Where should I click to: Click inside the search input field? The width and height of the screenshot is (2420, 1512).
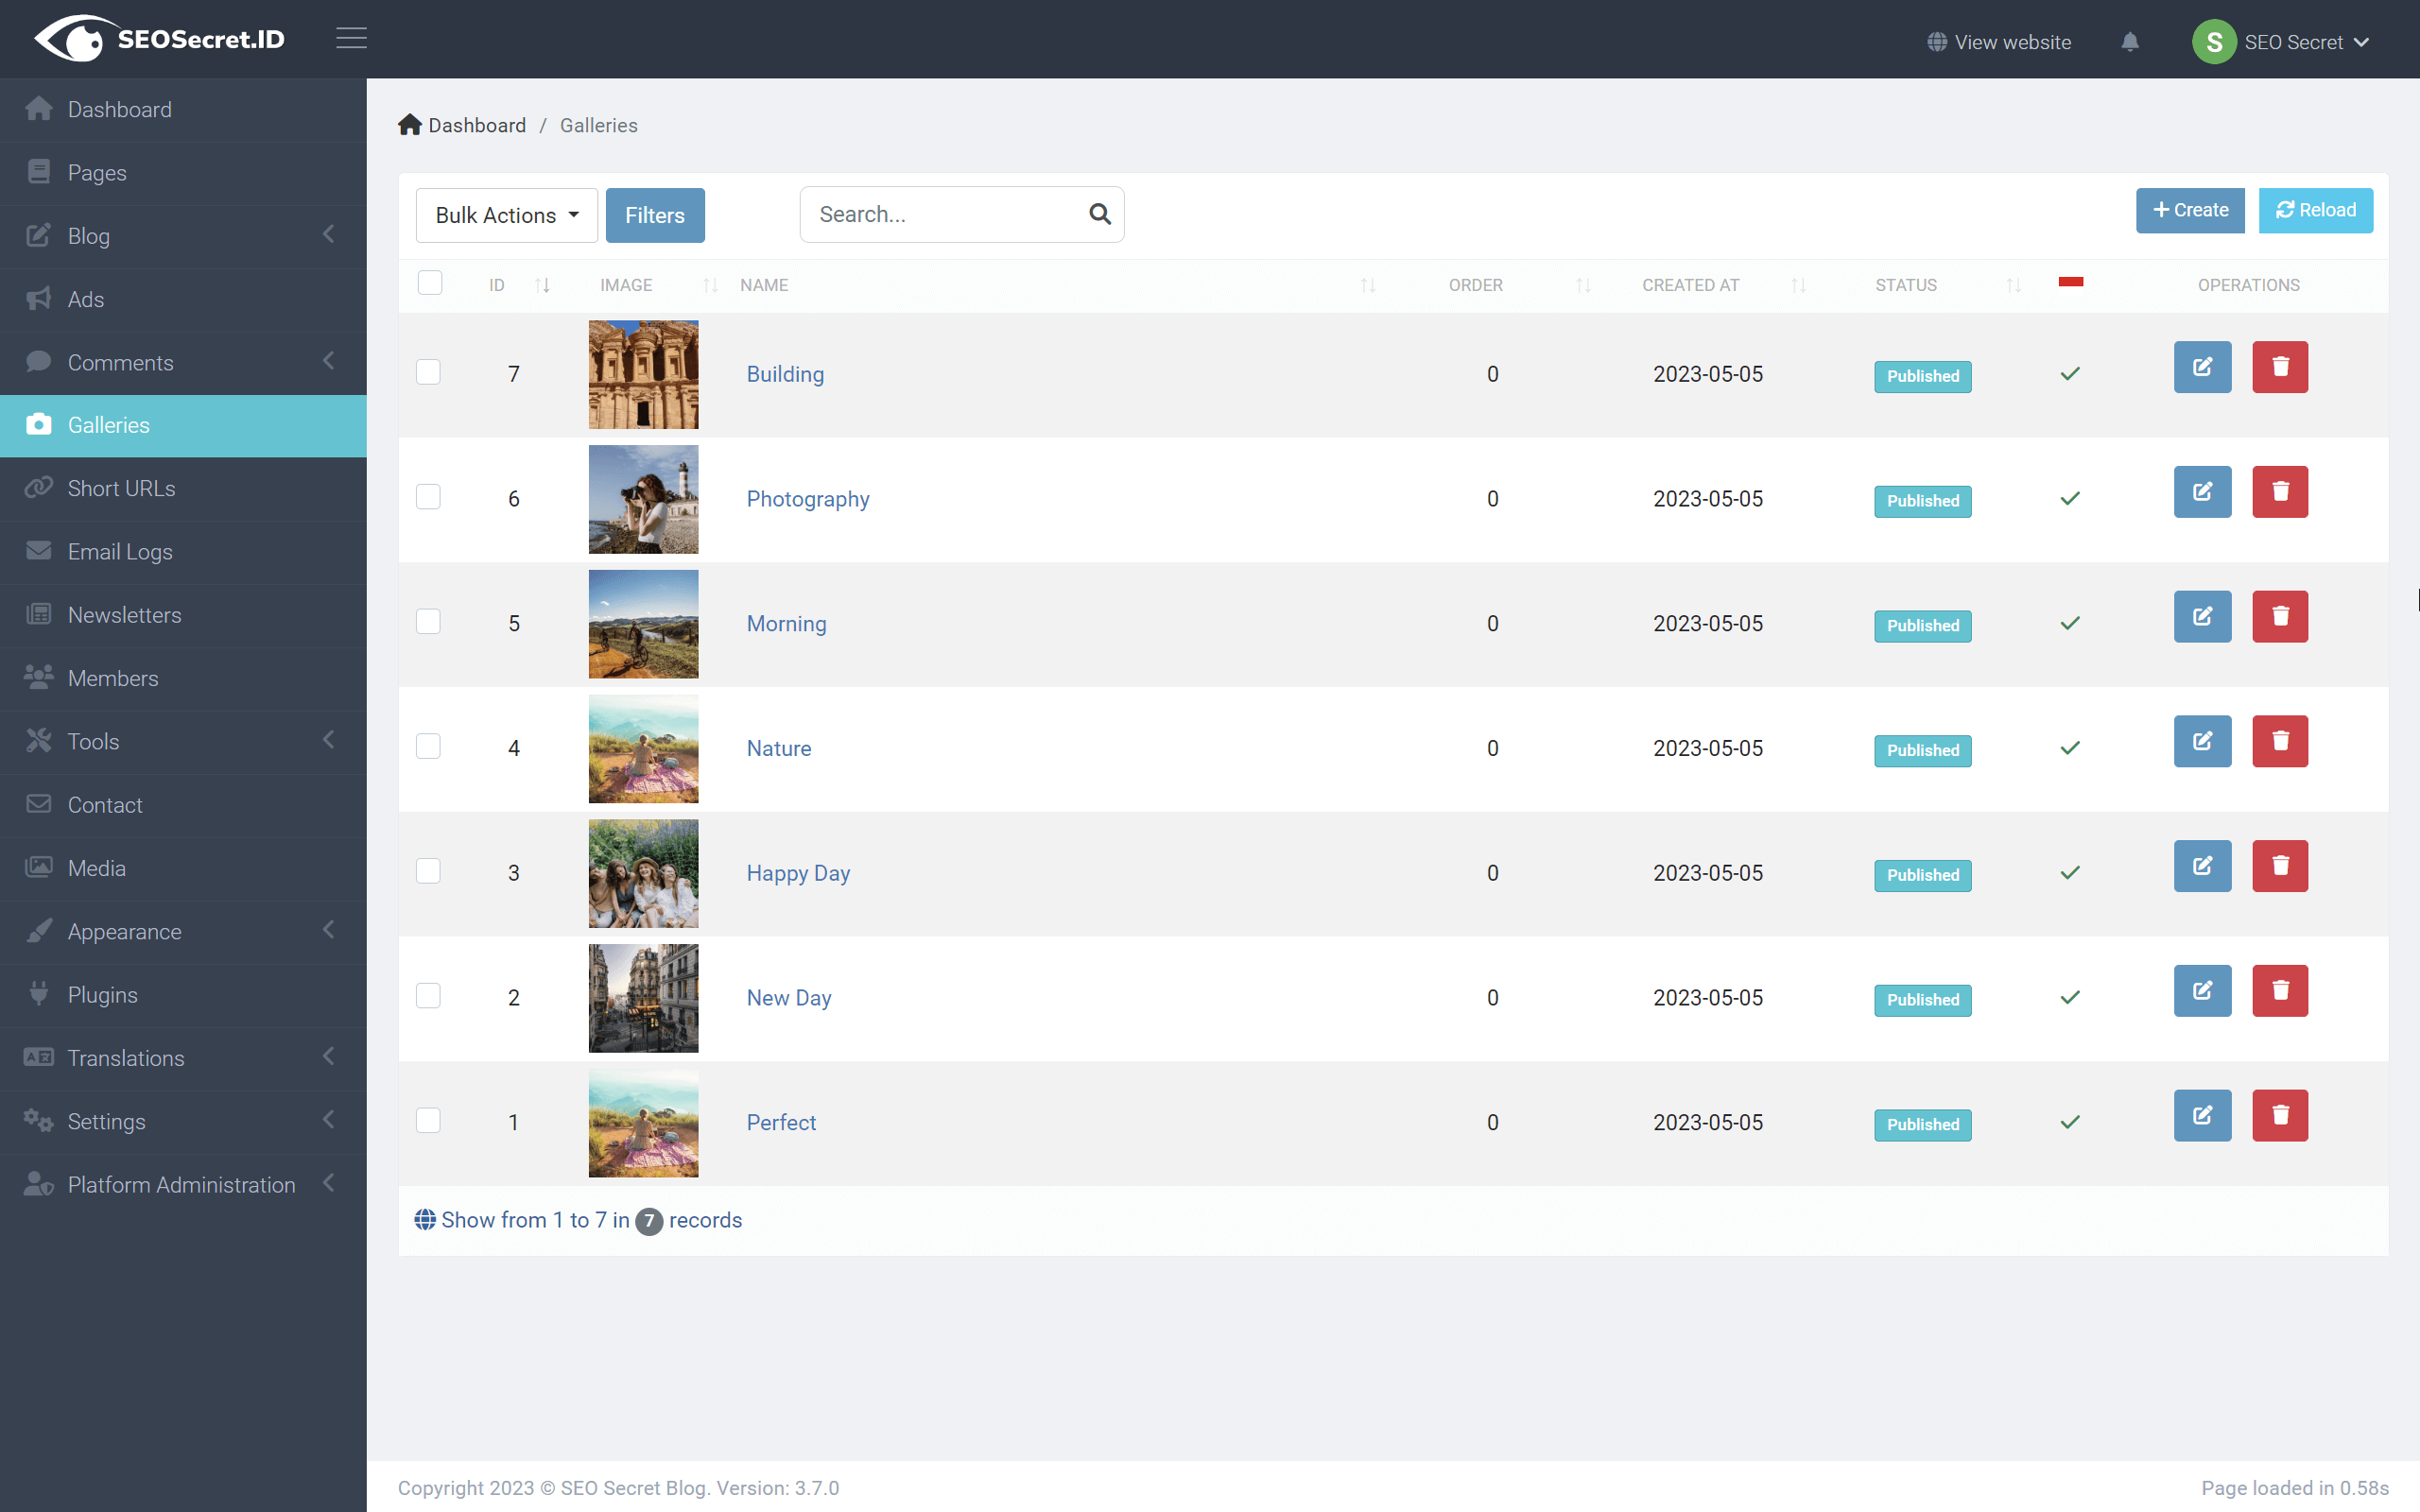pos(940,214)
